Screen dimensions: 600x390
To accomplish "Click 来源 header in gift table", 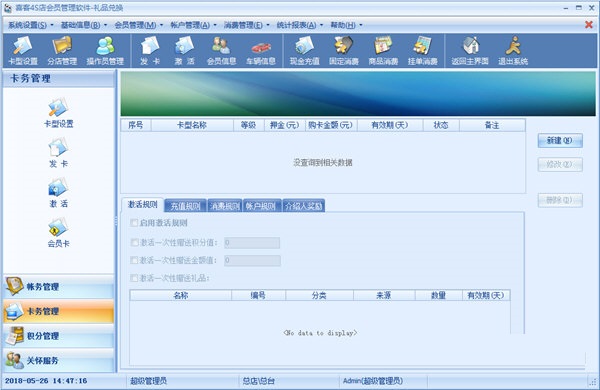I will 384,295.
